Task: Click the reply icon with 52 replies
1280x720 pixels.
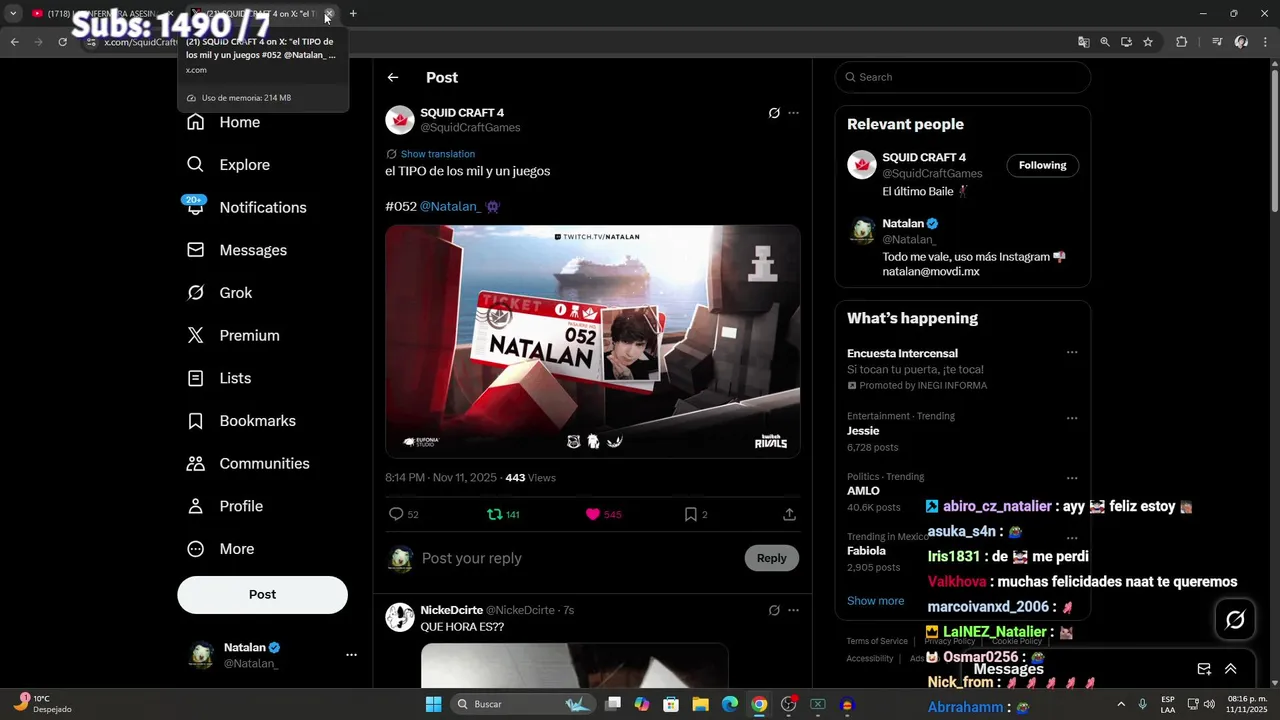Action: pyautogui.click(x=396, y=514)
